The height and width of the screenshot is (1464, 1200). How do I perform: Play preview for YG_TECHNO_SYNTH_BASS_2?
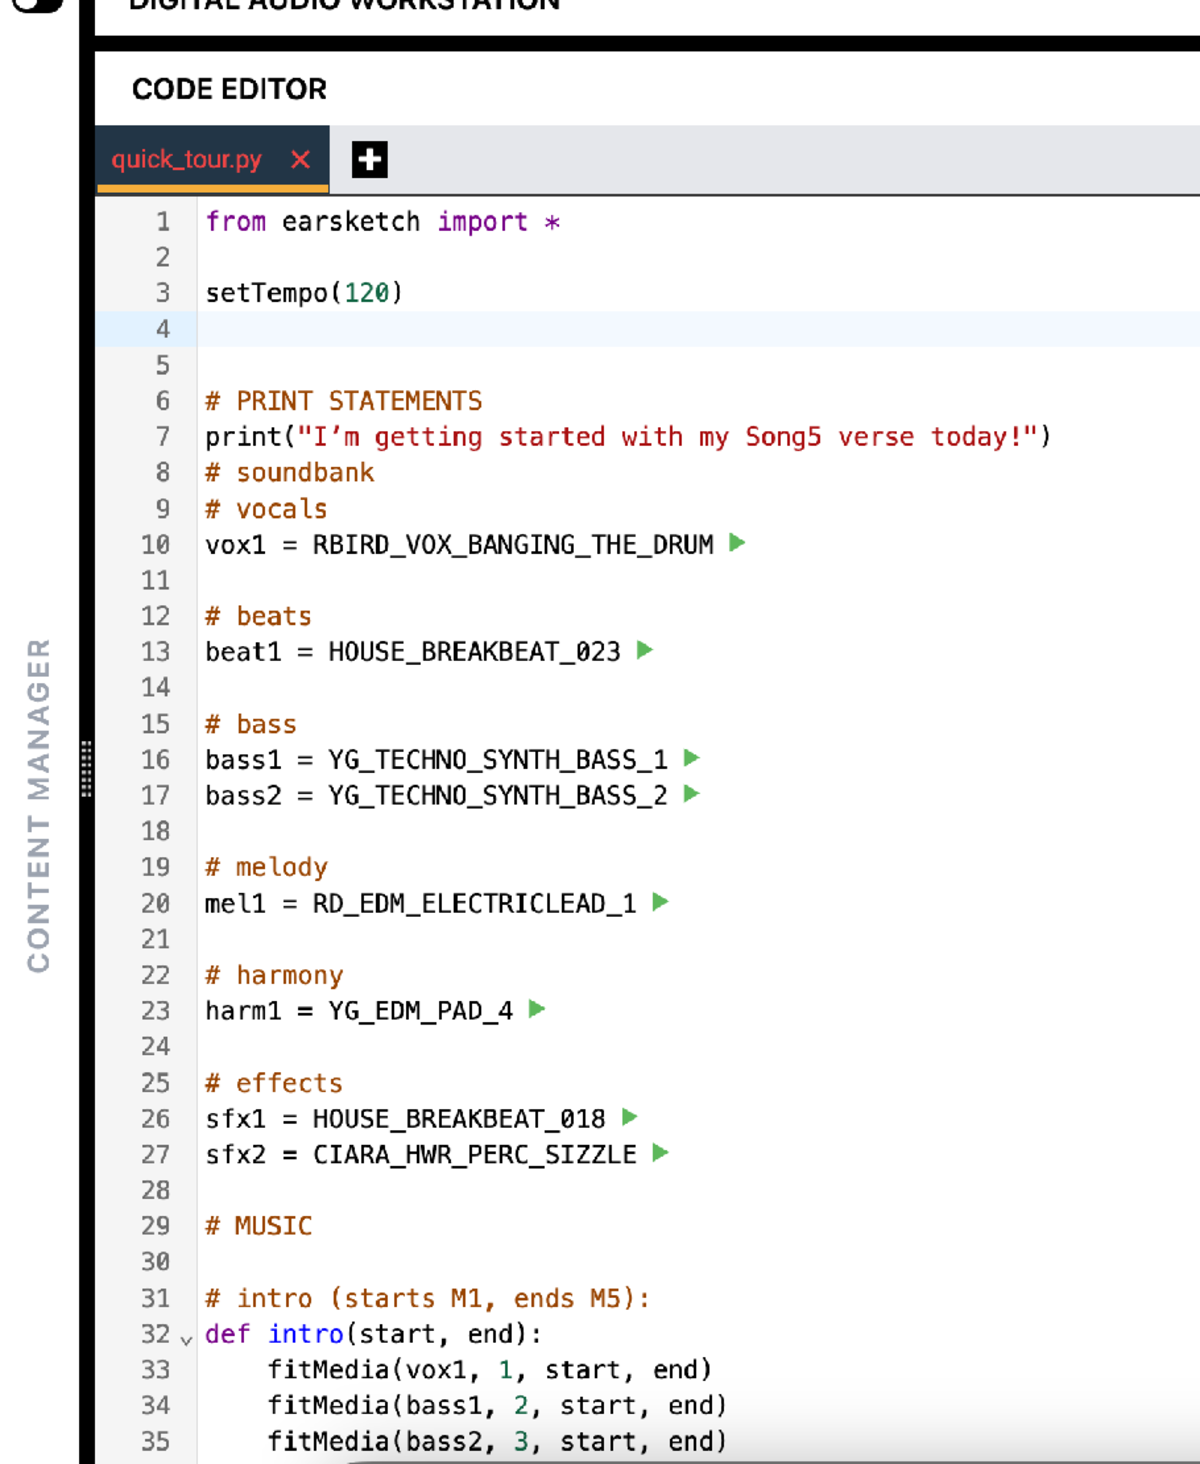691,794
